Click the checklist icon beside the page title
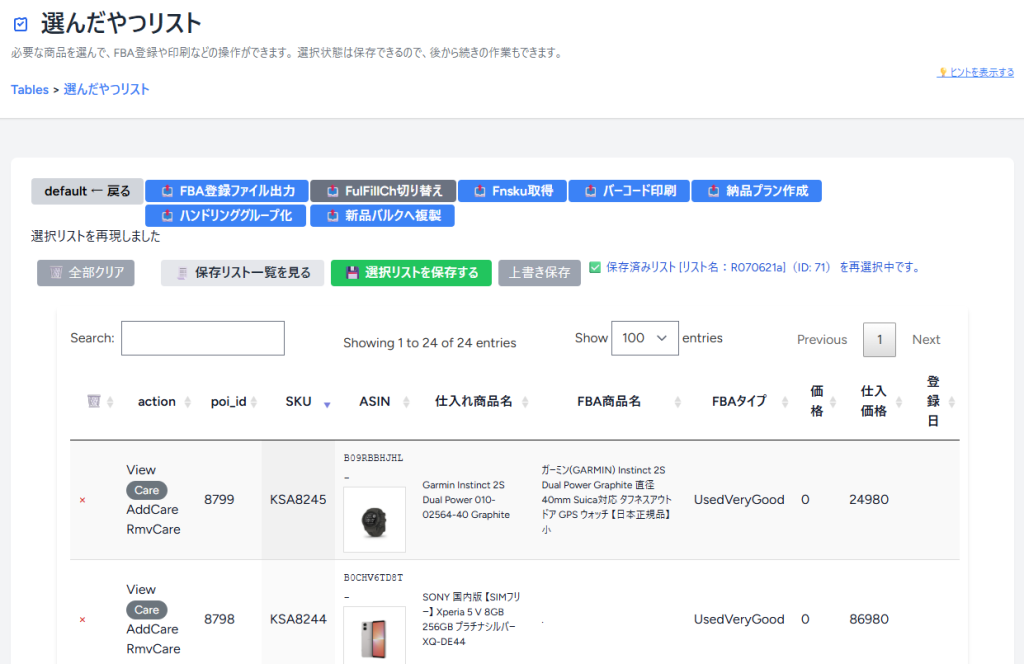 tap(21, 24)
